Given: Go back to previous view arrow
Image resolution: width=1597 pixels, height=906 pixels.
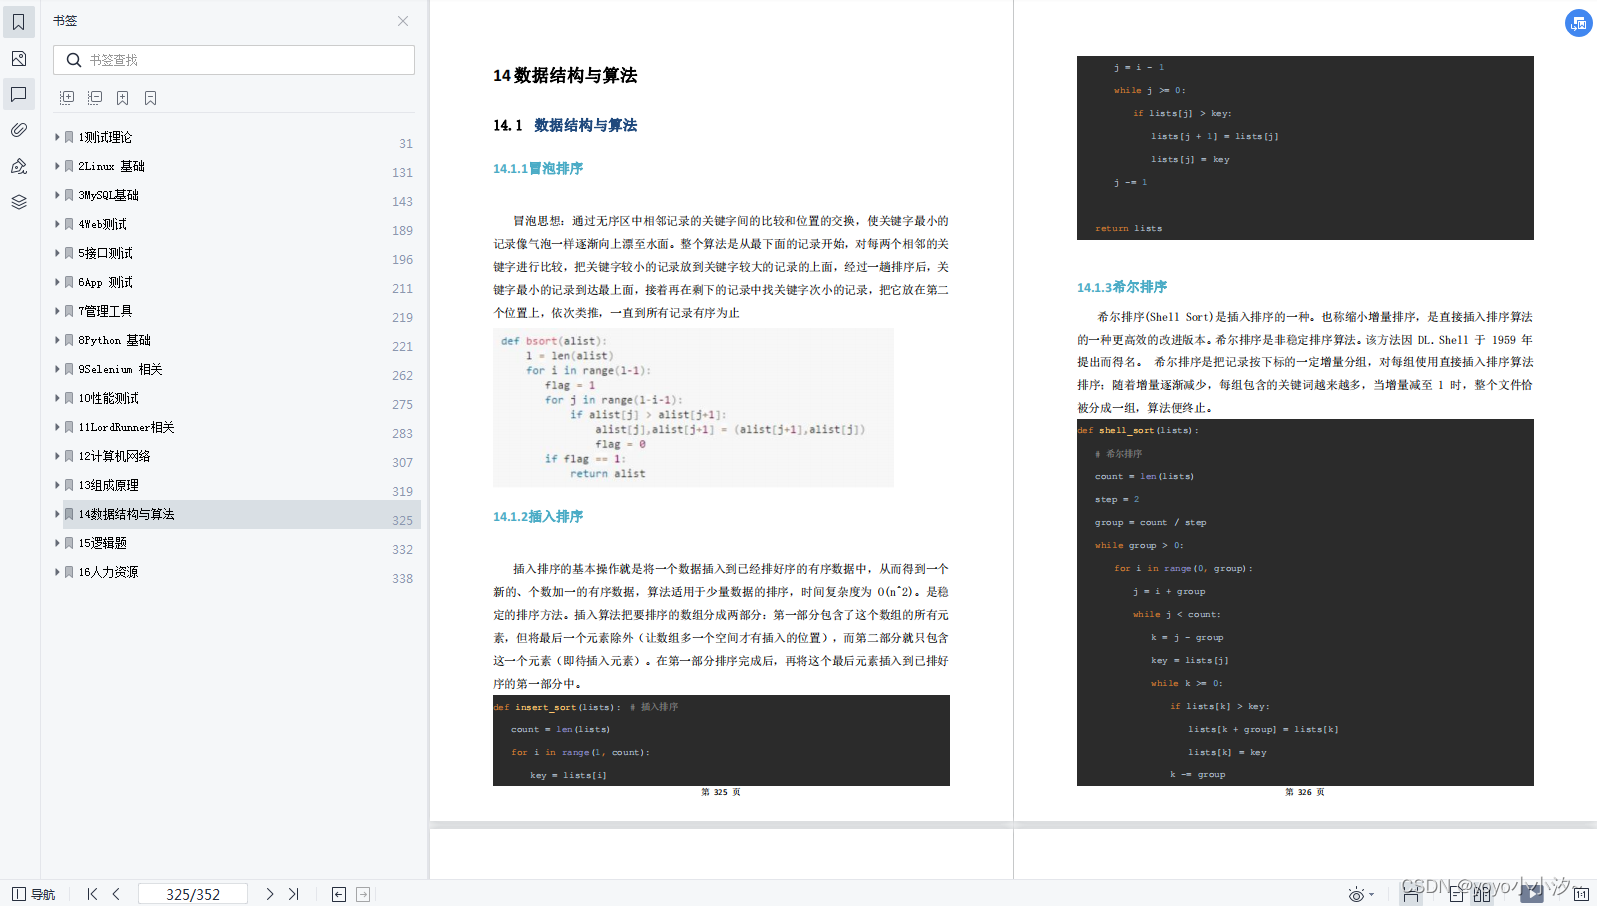Looking at the screenshot, I should pos(339,894).
